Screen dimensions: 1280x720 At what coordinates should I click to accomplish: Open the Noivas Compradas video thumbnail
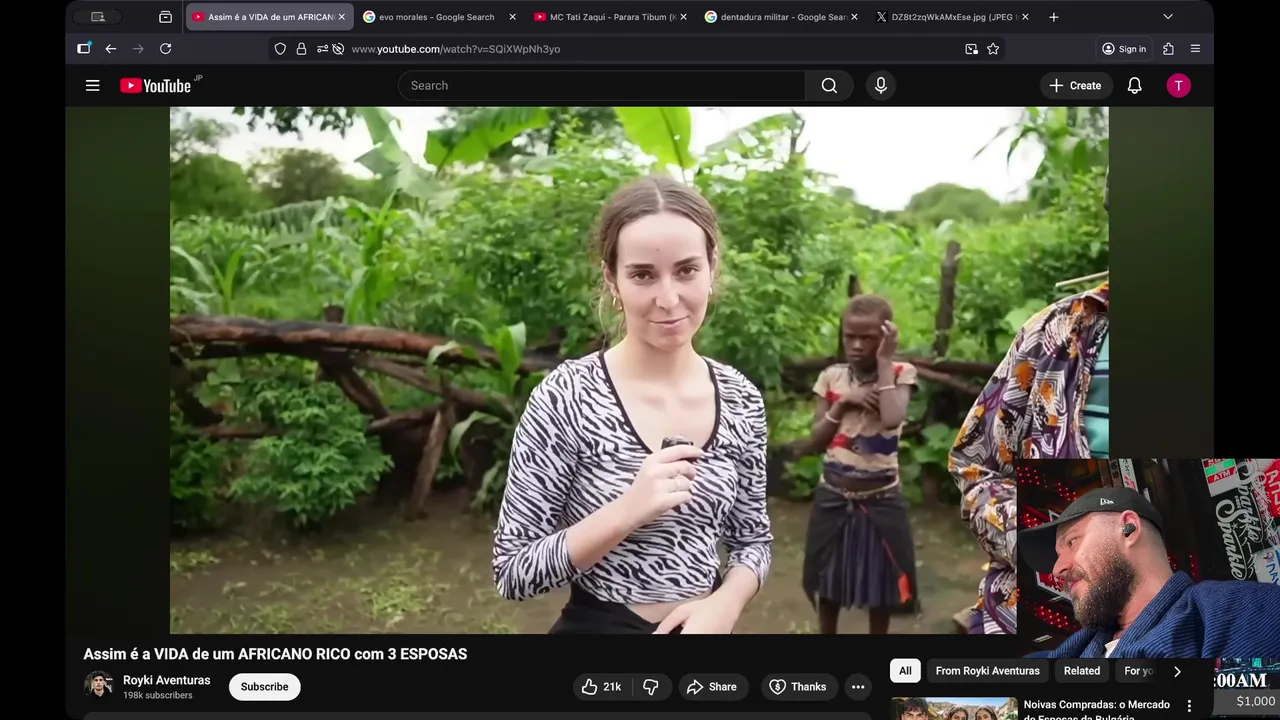pos(954,709)
